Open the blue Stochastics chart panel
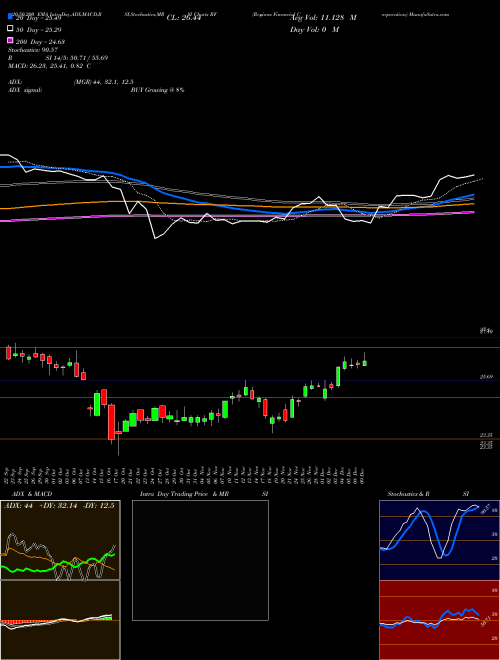500x660 pixels. coord(439,540)
